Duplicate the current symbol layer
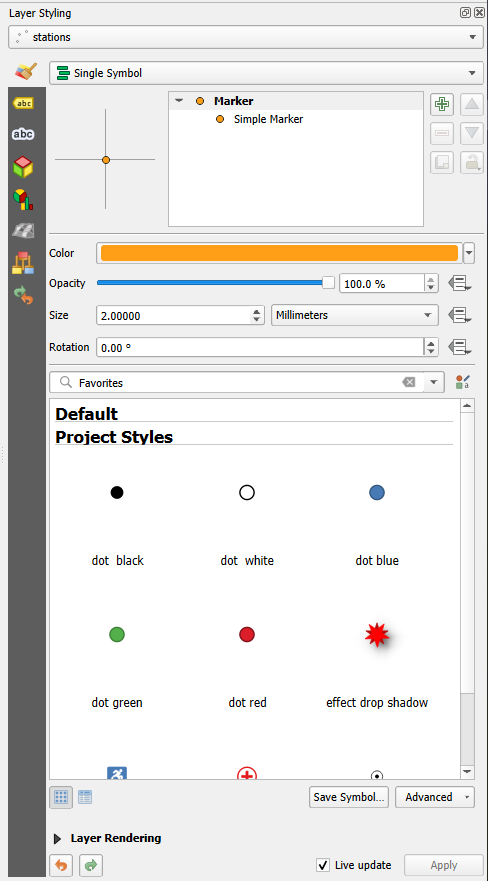 pos(442,162)
